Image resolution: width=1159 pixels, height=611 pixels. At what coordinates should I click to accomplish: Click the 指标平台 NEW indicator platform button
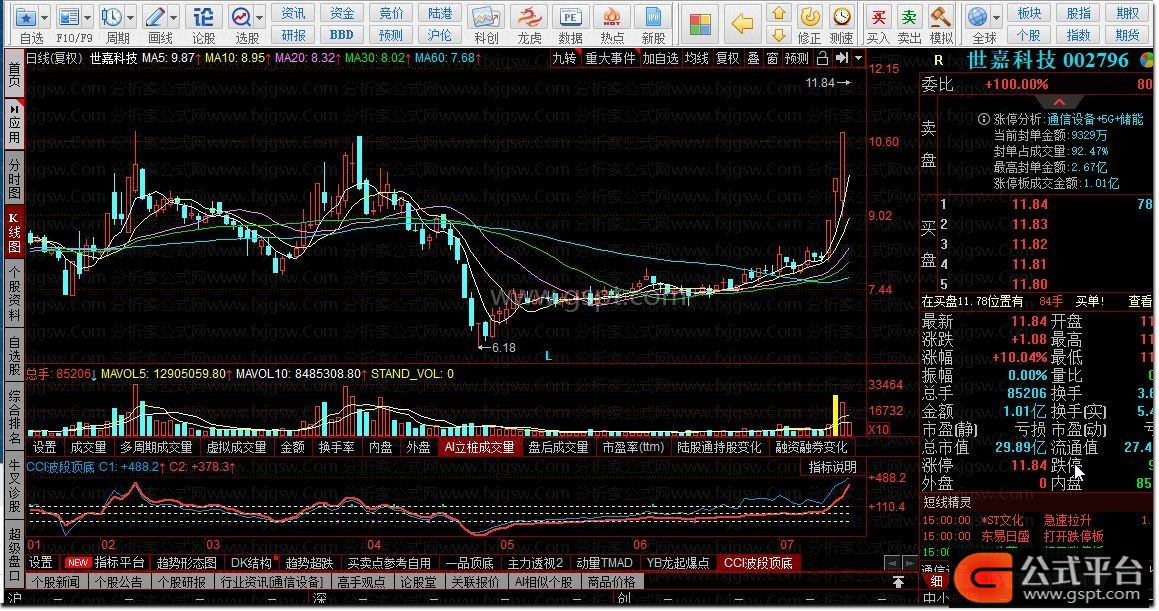coord(106,563)
